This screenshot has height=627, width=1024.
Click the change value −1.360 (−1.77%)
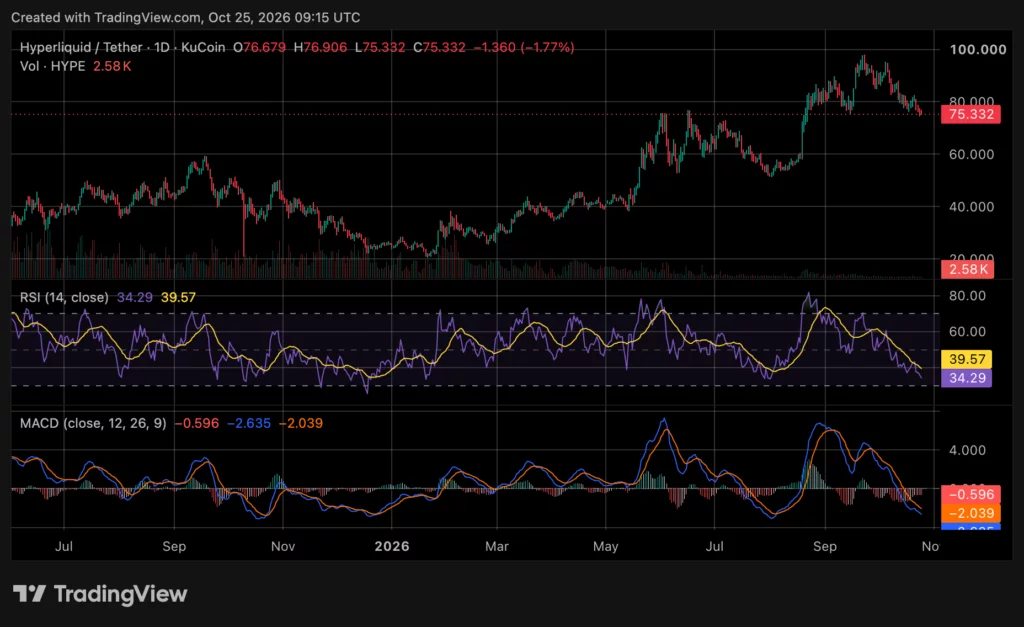524,48
